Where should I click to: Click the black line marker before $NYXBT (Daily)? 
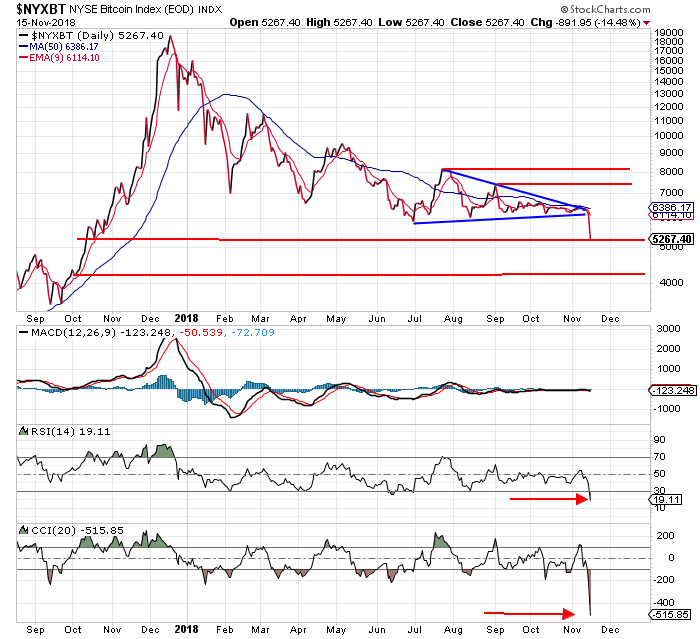coord(24,35)
